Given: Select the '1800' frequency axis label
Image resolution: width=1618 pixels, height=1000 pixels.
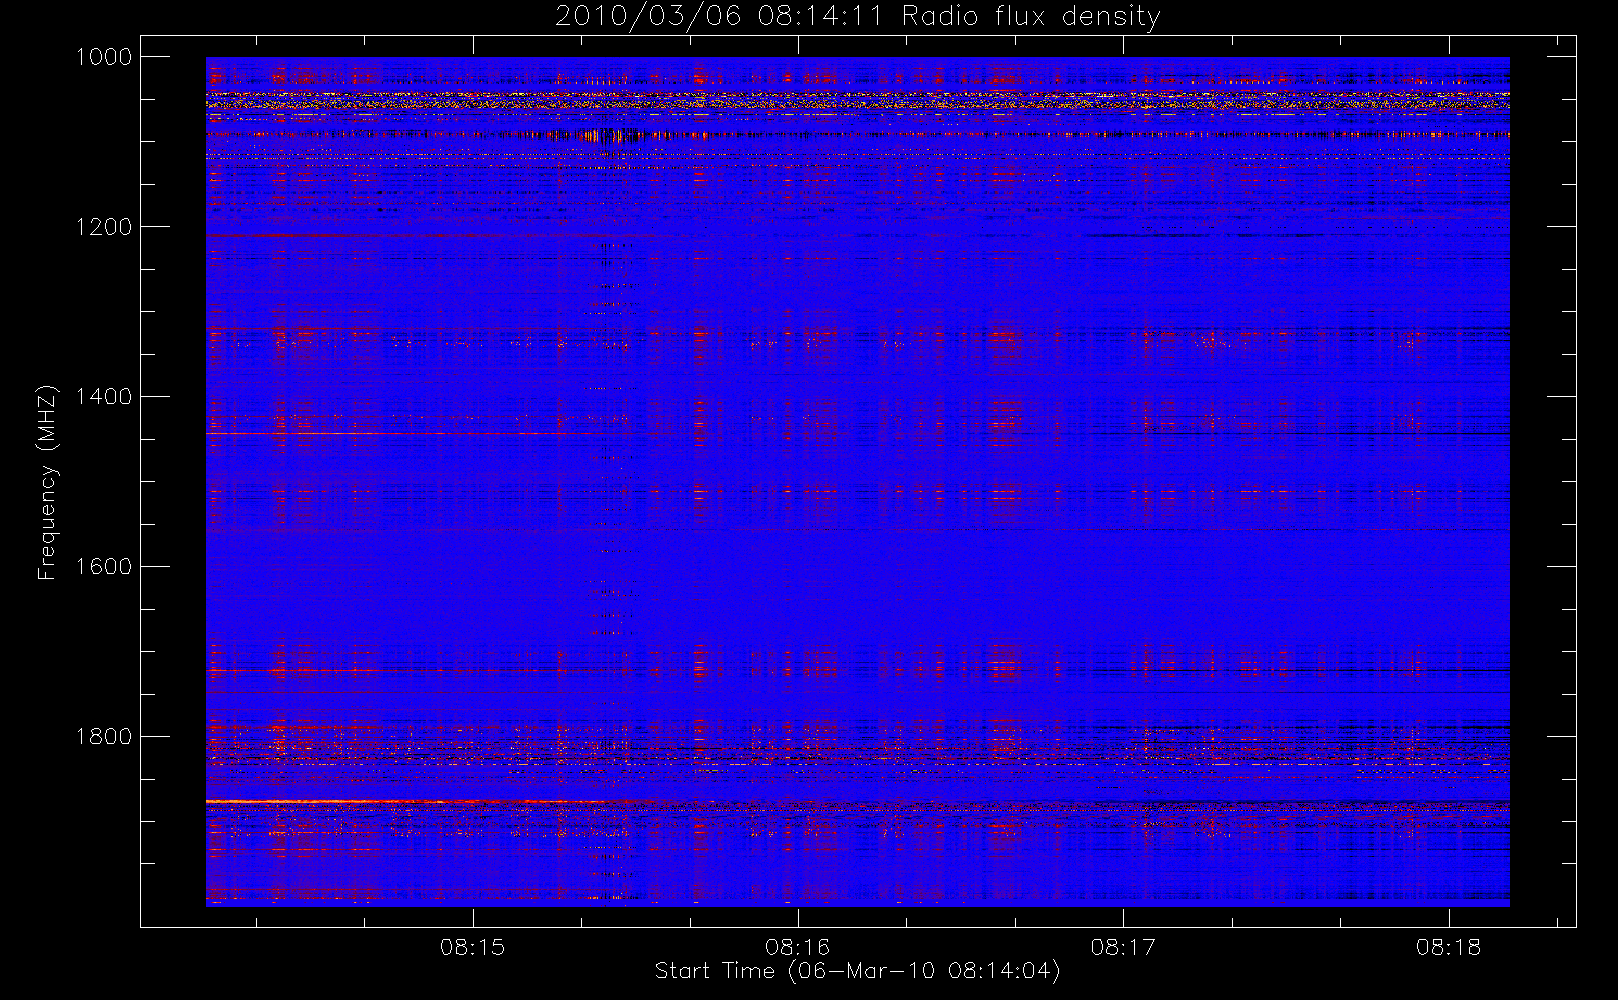Looking at the screenshot, I should (104, 737).
